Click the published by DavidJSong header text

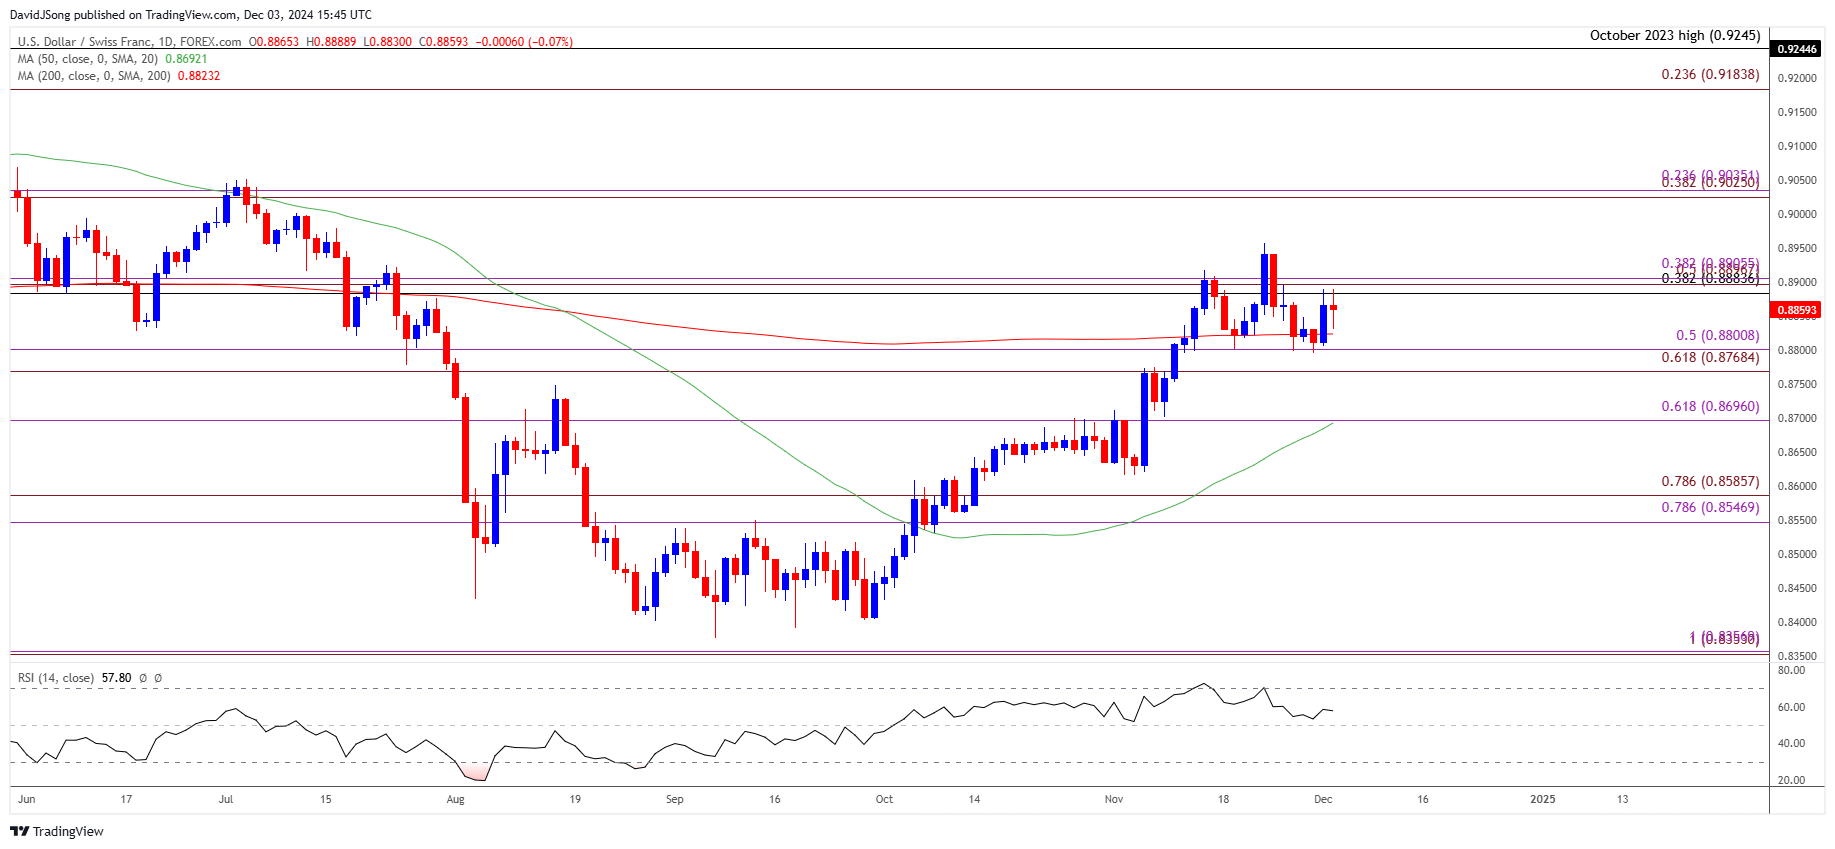[190, 15]
